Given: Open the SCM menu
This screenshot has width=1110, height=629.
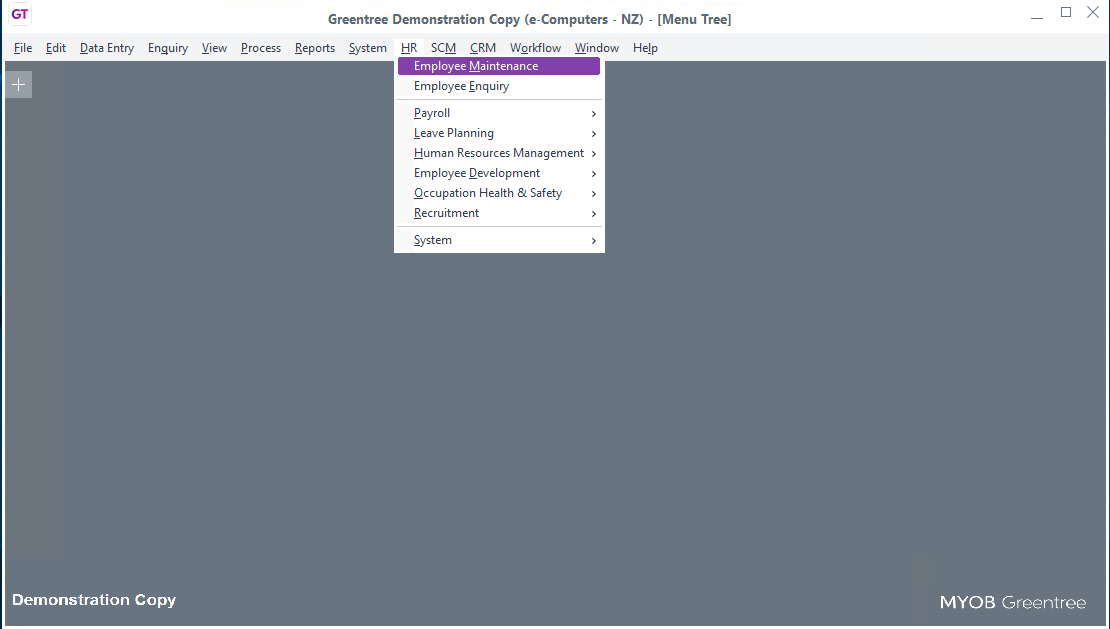Looking at the screenshot, I should point(443,48).
